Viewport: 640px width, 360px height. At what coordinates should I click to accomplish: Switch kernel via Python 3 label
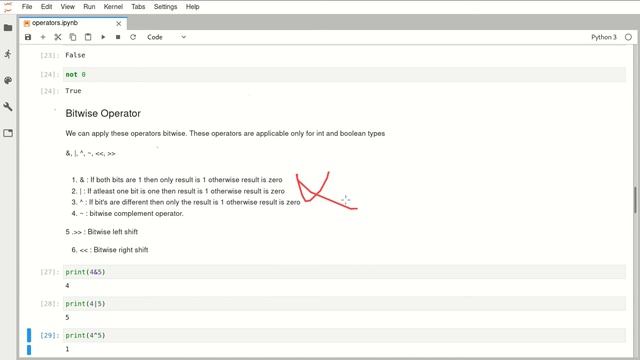coord(604,37)
